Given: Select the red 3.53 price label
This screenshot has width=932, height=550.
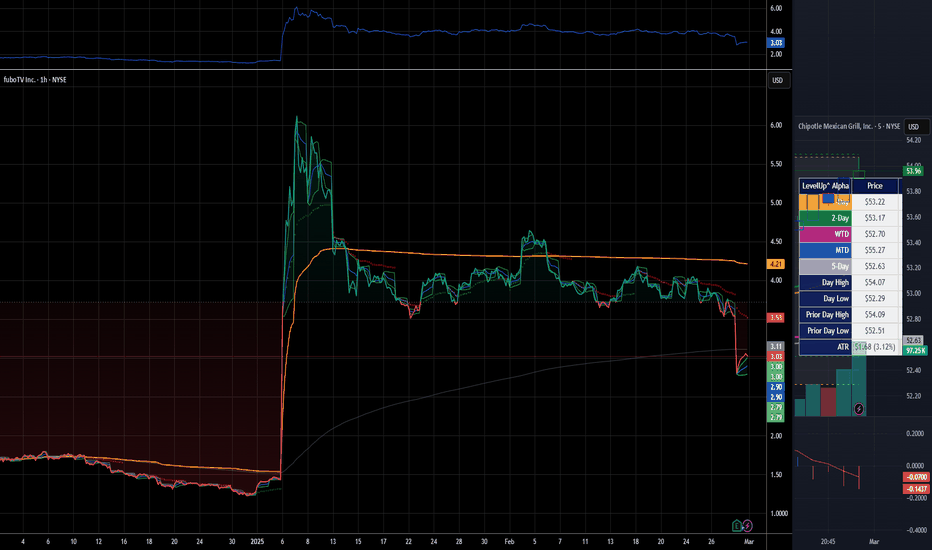Looking at the screenshot, I should 776,318.
